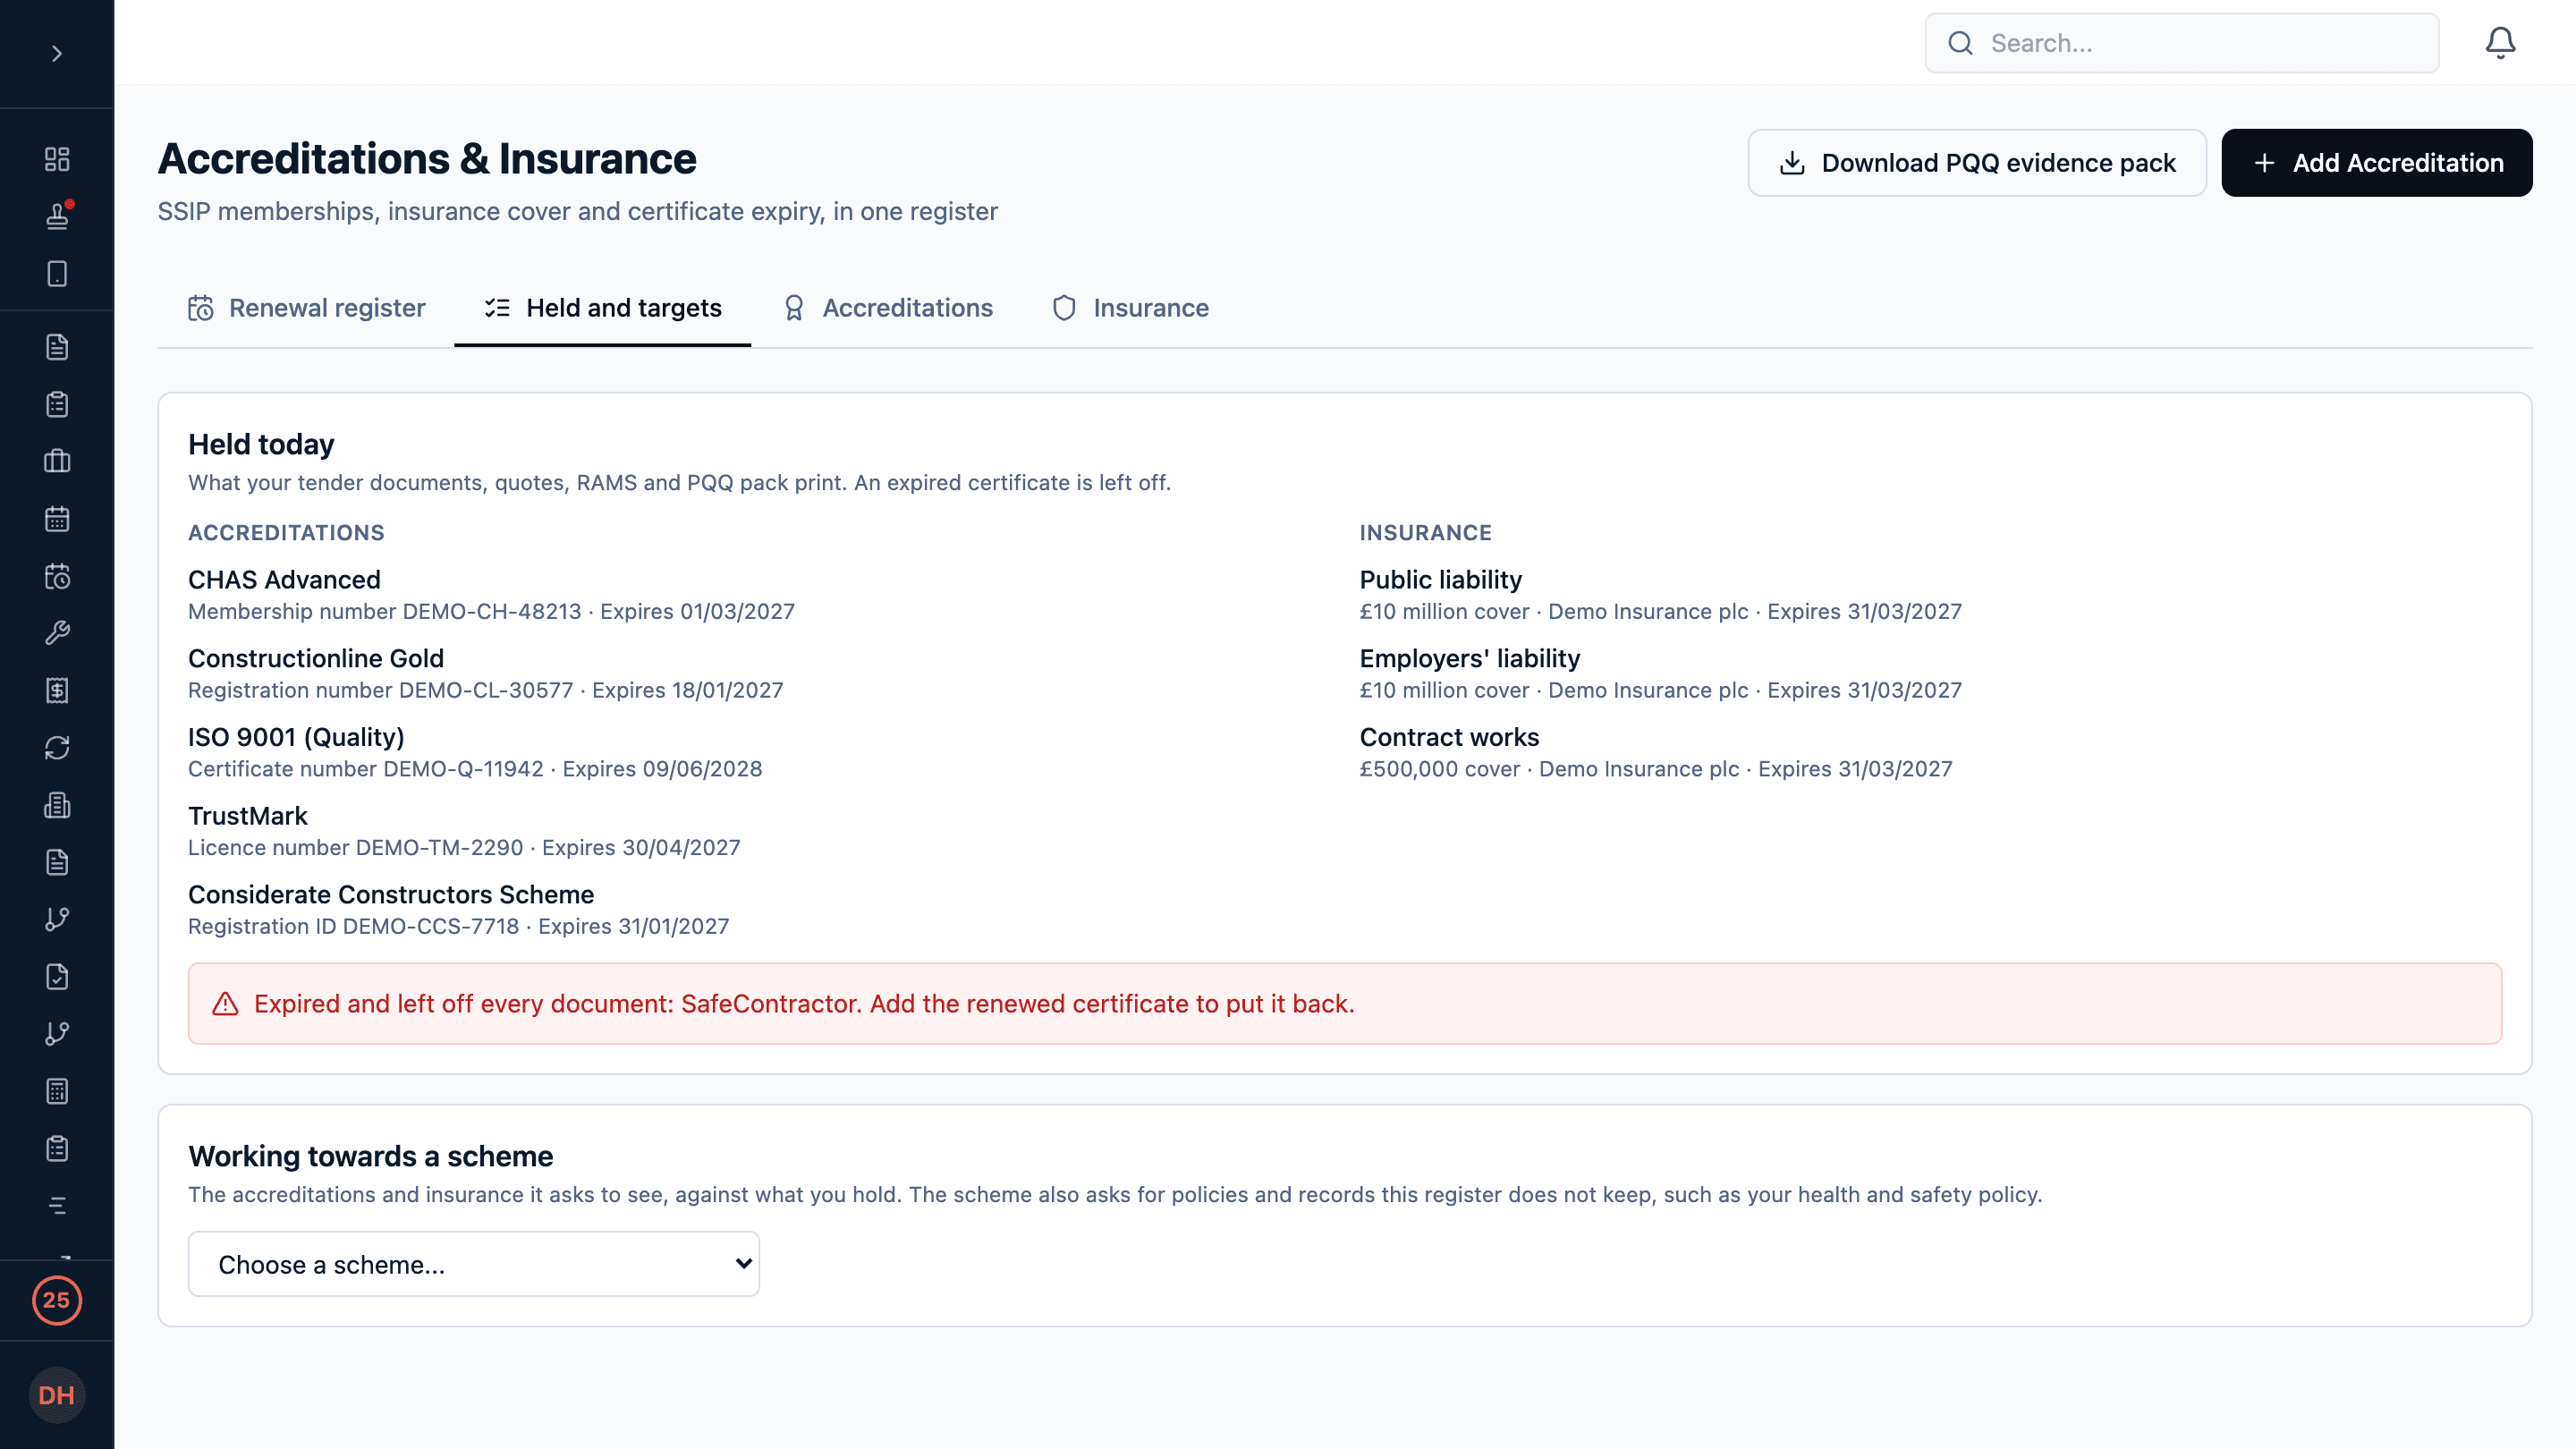The width and height of the screenshot is (2576, 1449).
Task: Click the £500,000 cover detail line
Action: coord(1655,769)
